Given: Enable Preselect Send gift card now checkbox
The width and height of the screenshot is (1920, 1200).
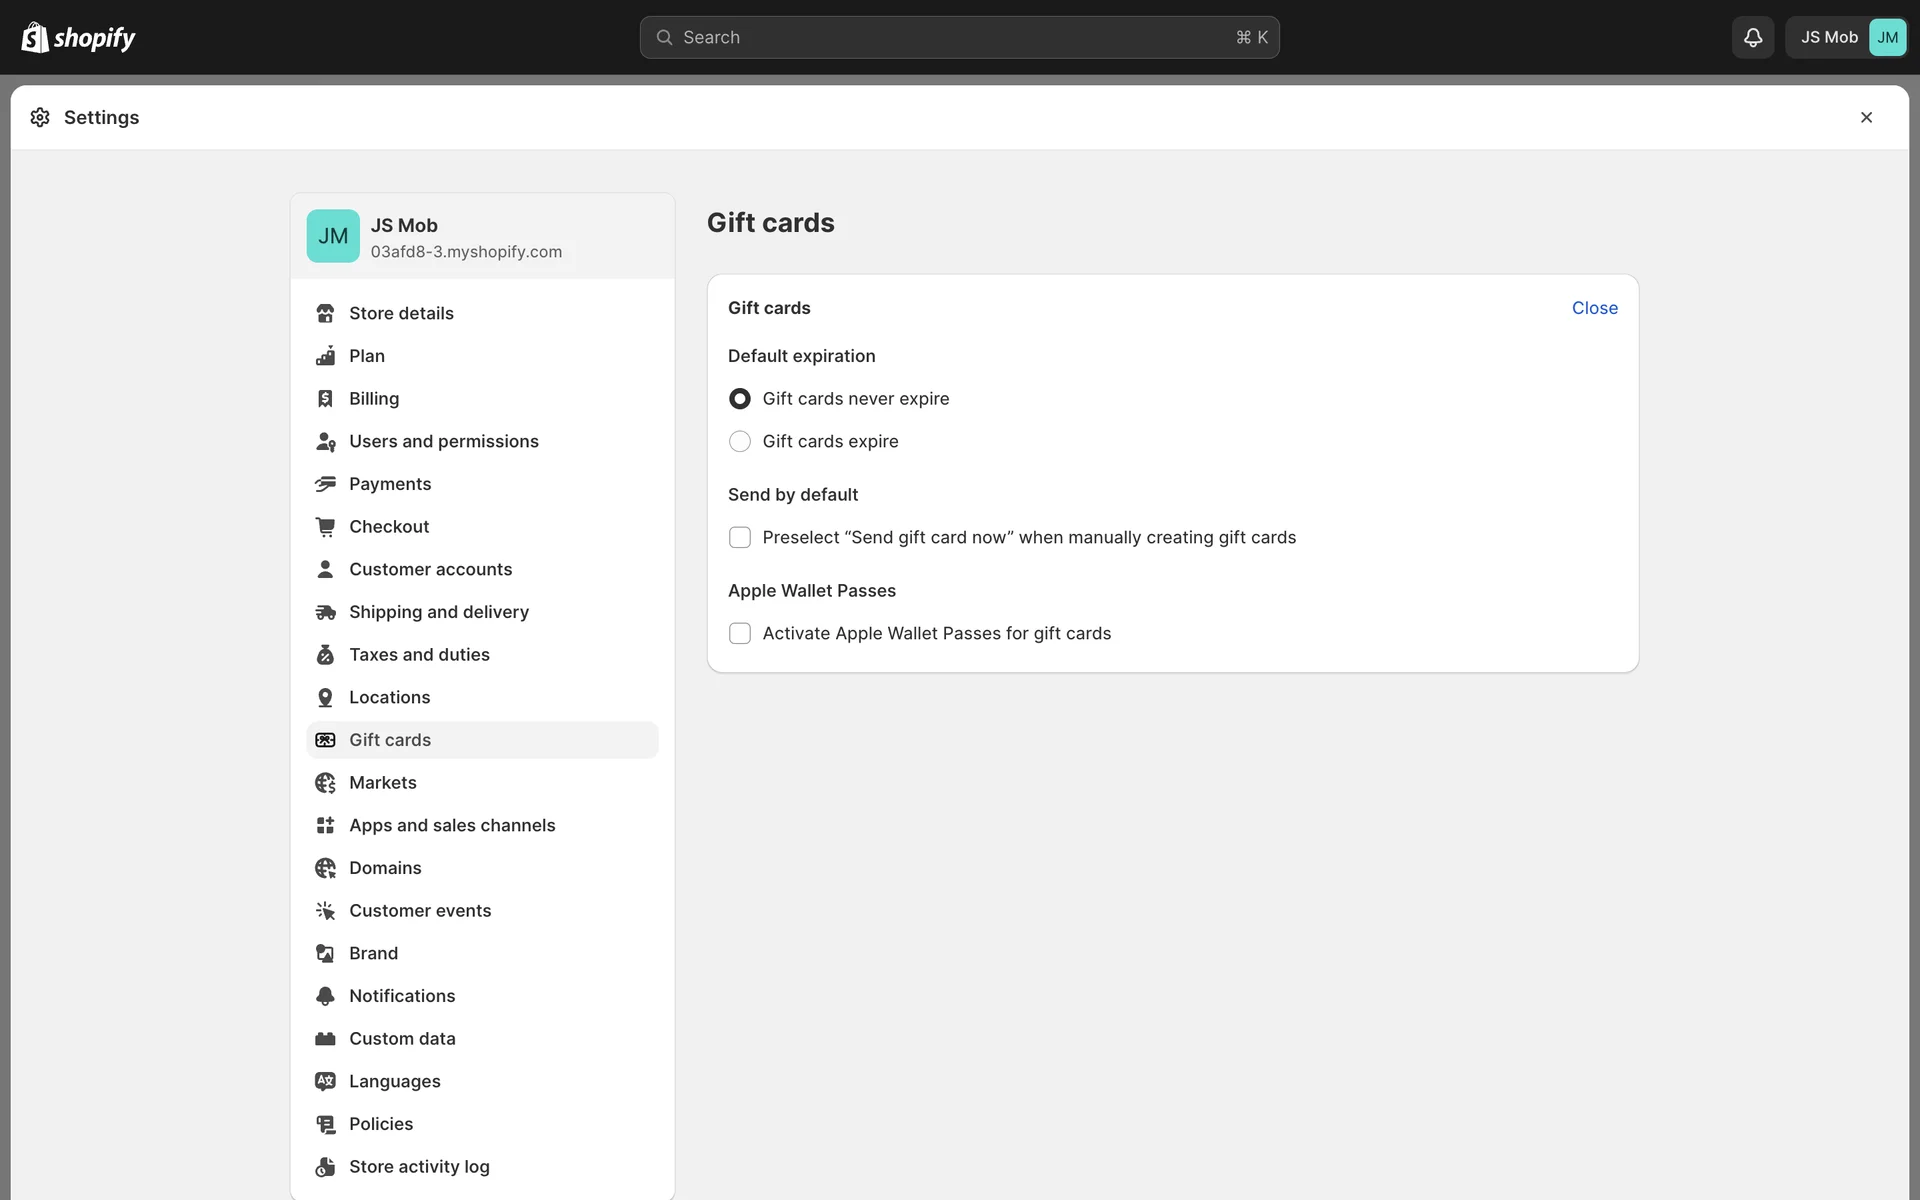Looking at the screenshot, I should [x=740, y=538].
